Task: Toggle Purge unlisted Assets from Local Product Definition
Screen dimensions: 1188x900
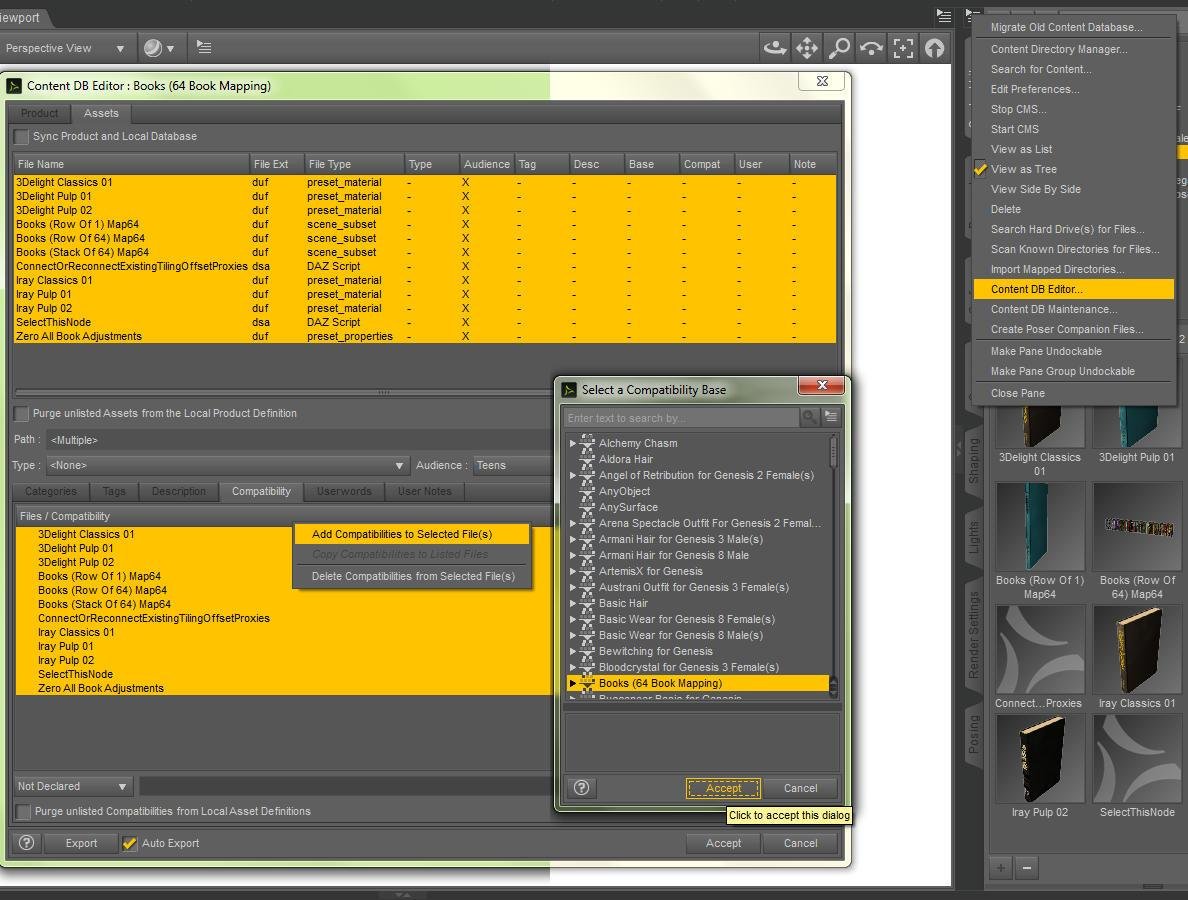Action: tap(22, 414)
